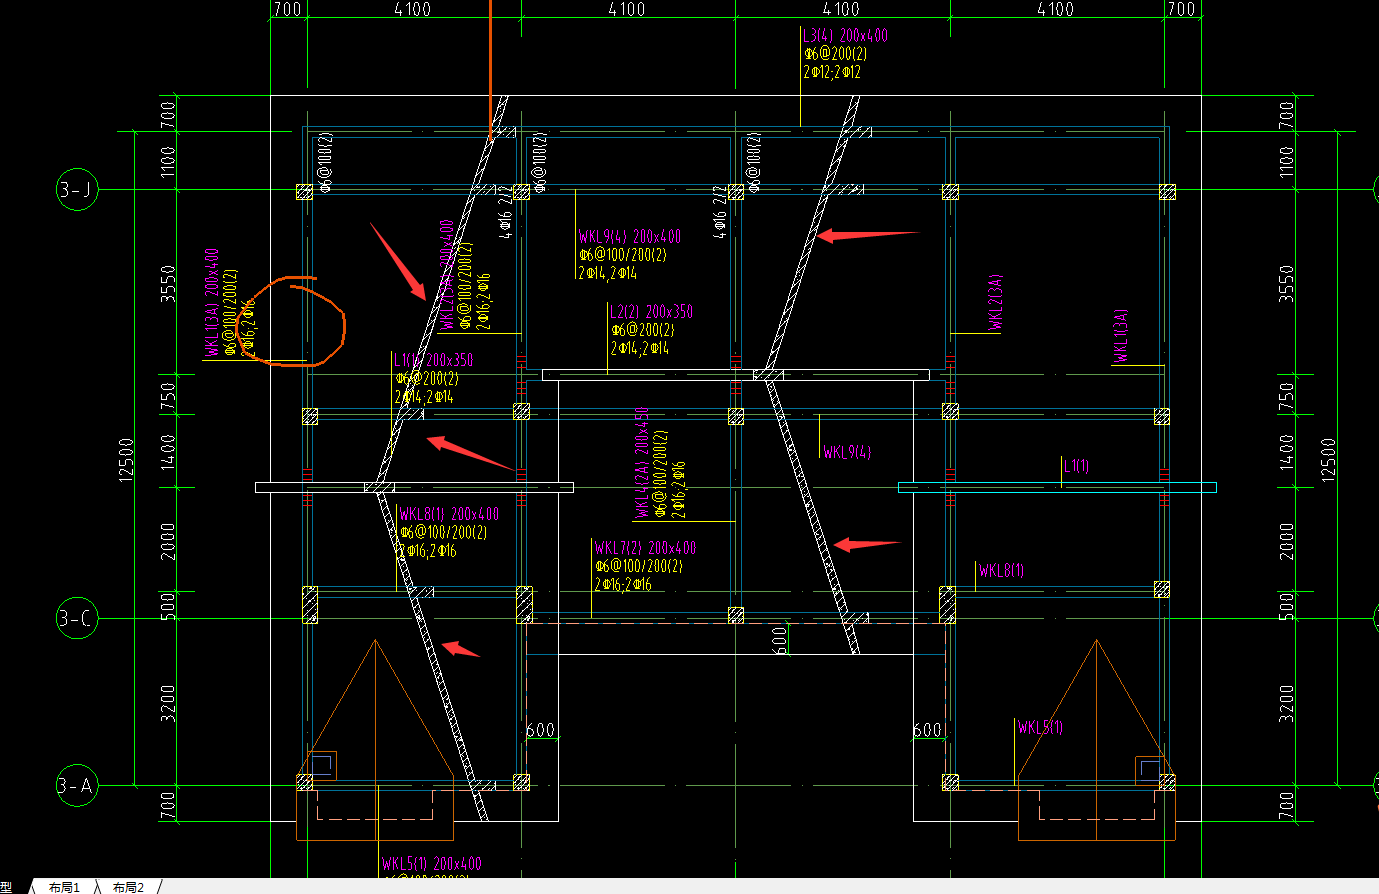Viewport: 1379px width, 894px height.
Task: Click the short vertical WKL1(3A) label
Action: [1121, 334]
